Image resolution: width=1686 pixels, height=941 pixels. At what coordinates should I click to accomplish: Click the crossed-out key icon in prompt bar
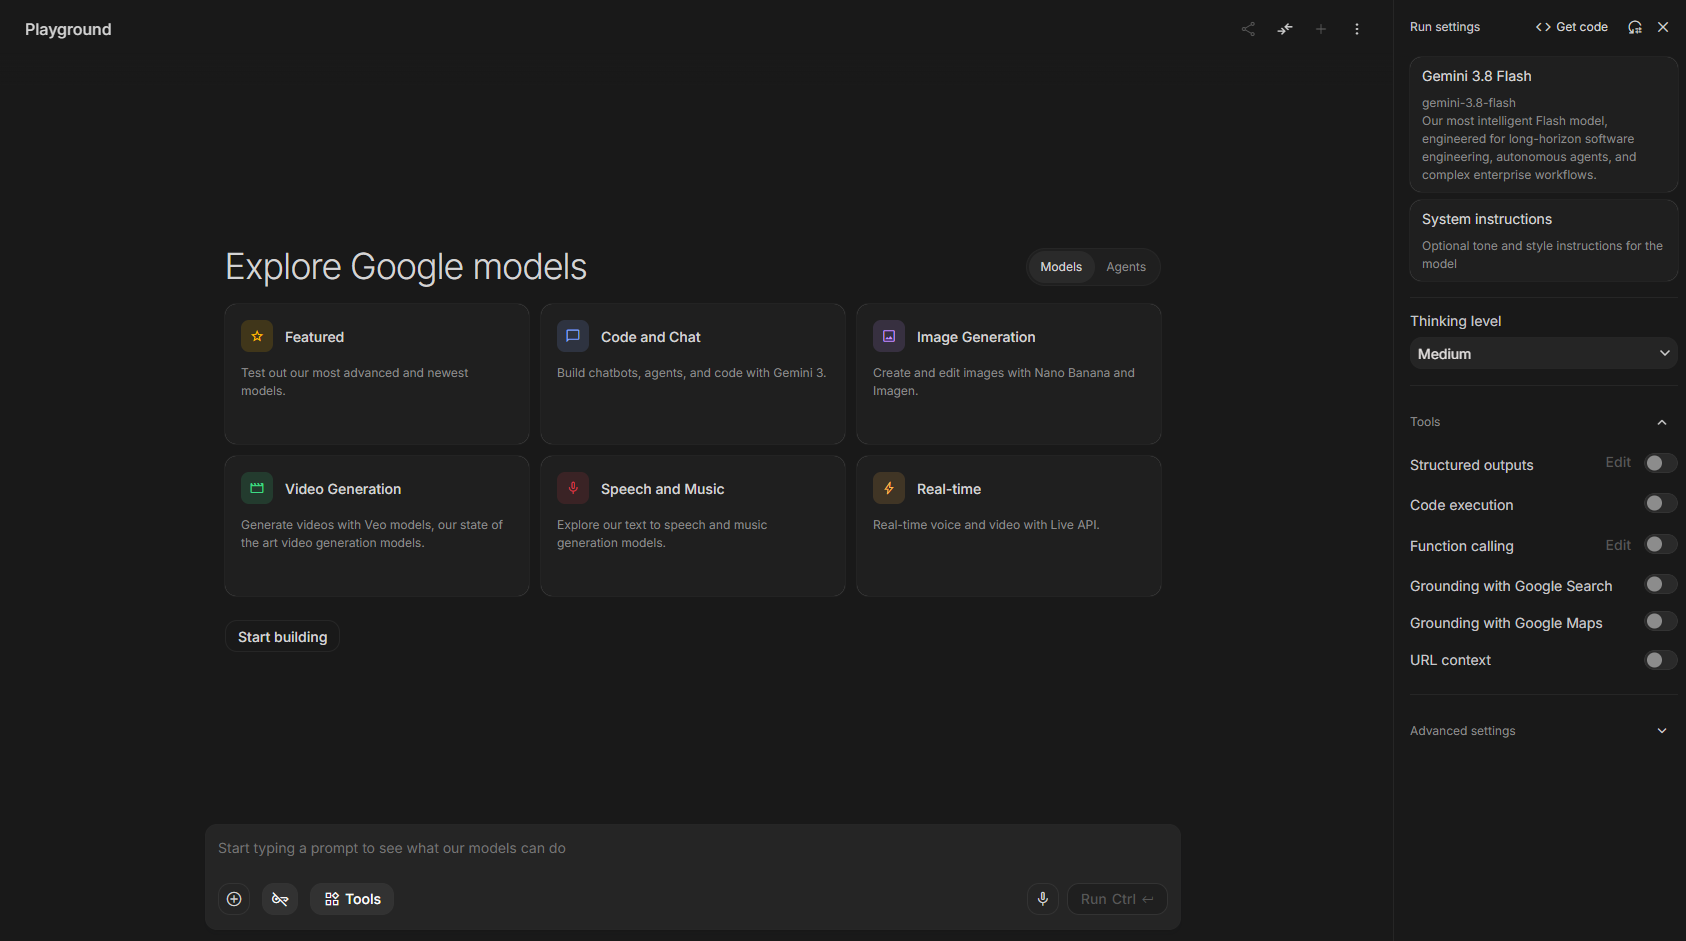280,899
